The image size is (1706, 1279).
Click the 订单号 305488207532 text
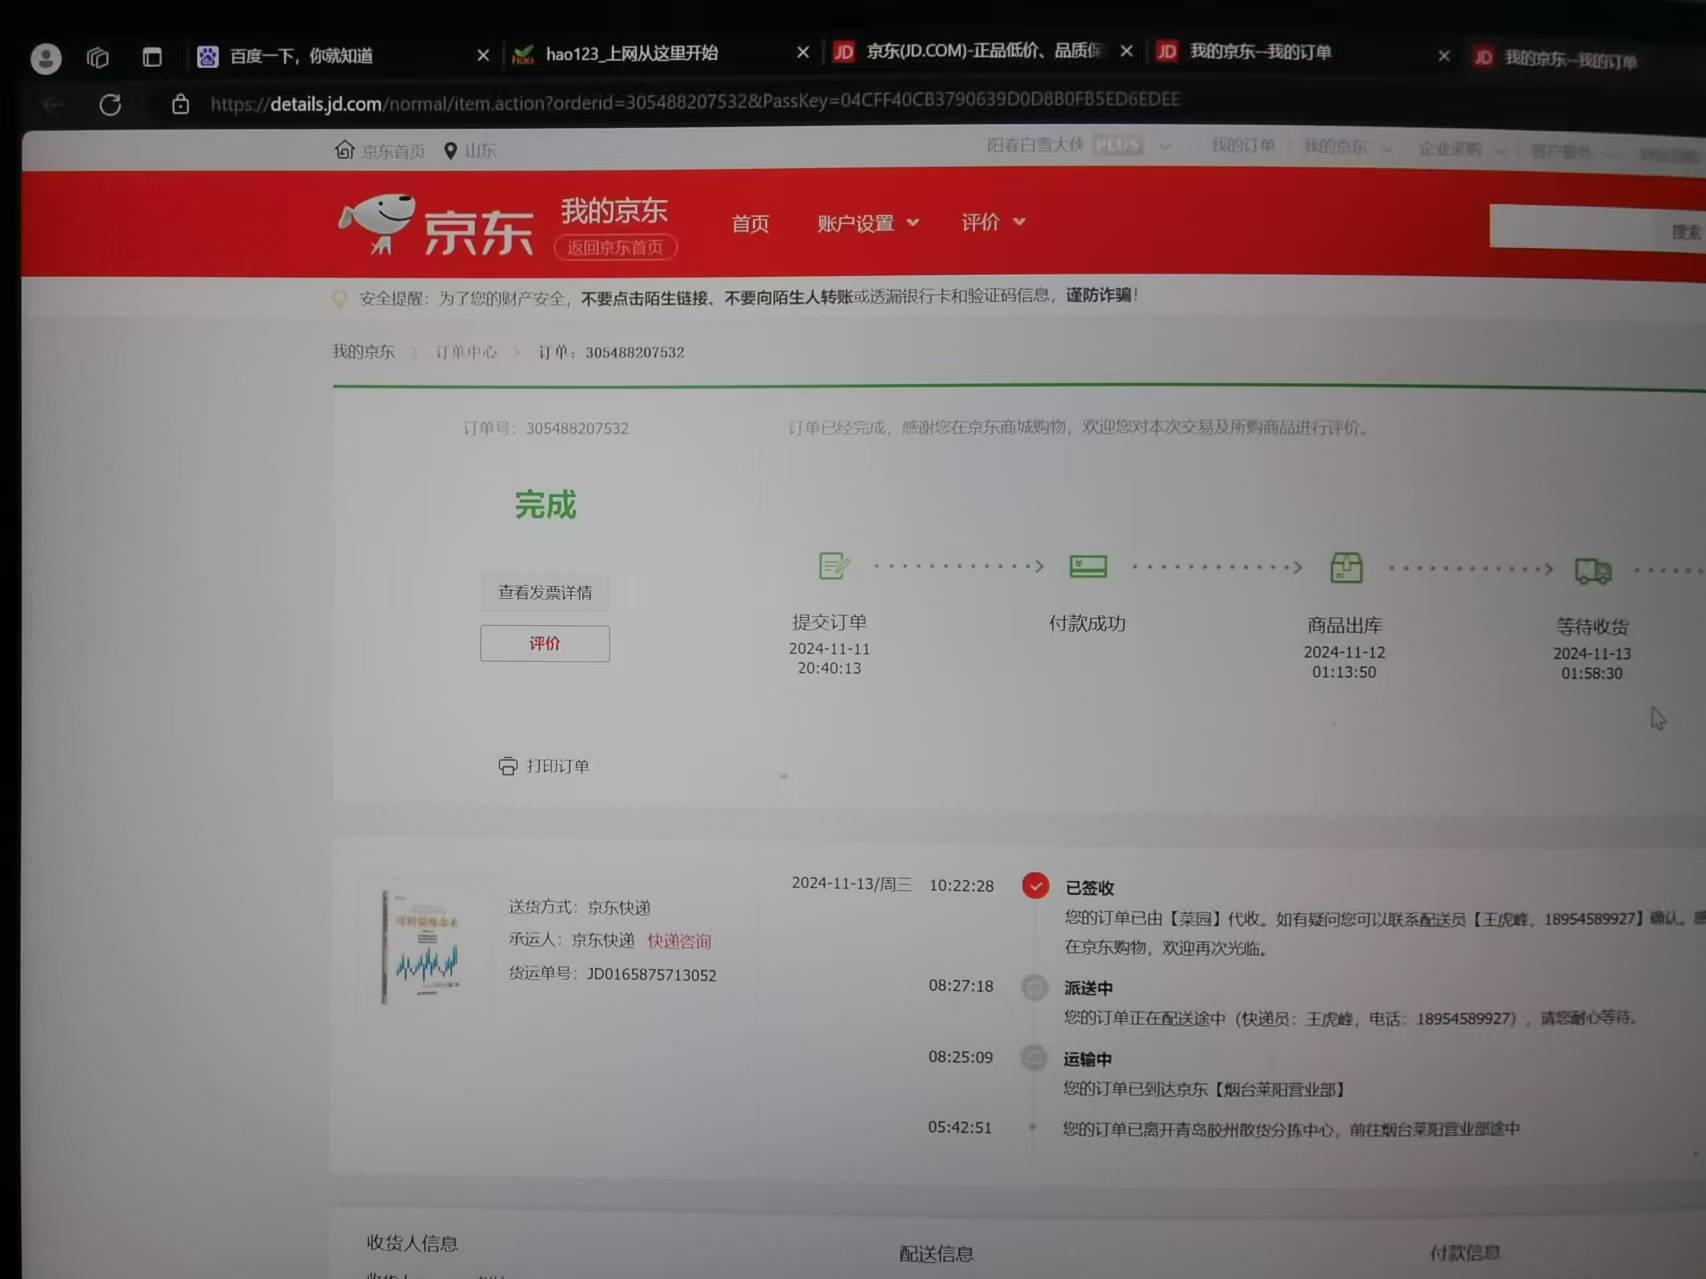[546, 428]
